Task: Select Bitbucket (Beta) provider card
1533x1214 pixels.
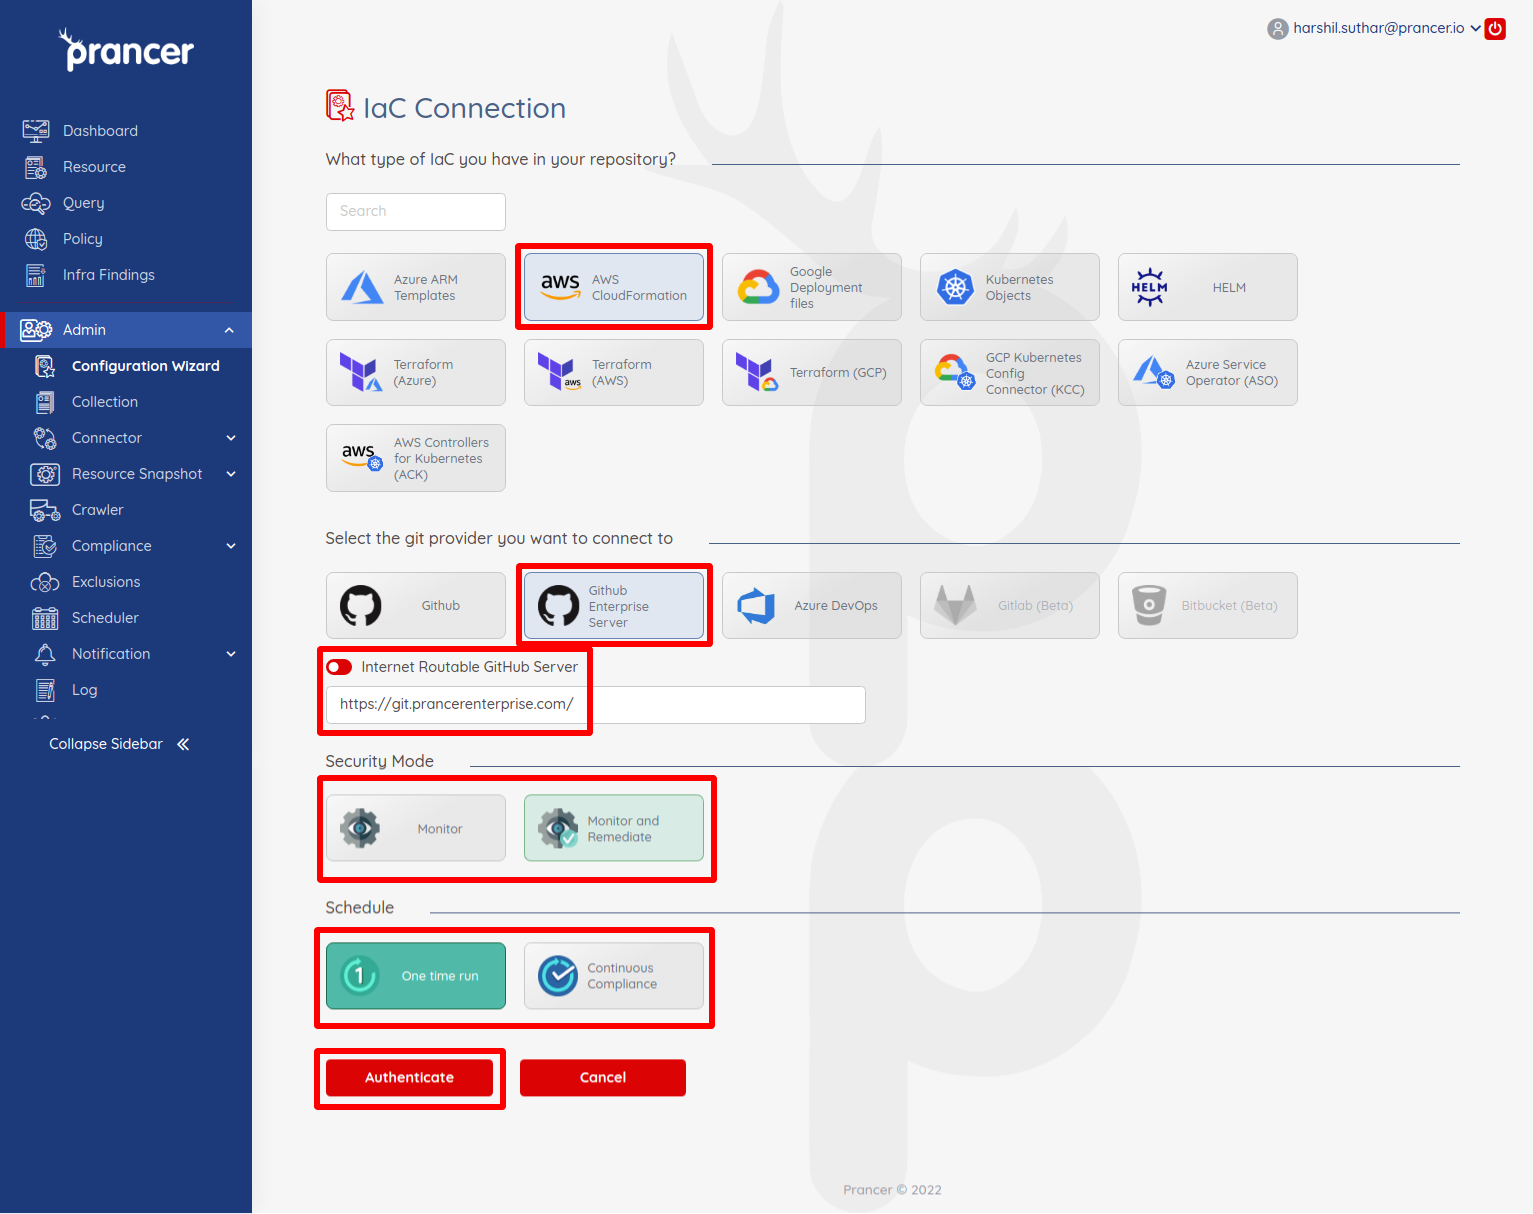Action: point(1208,606)
